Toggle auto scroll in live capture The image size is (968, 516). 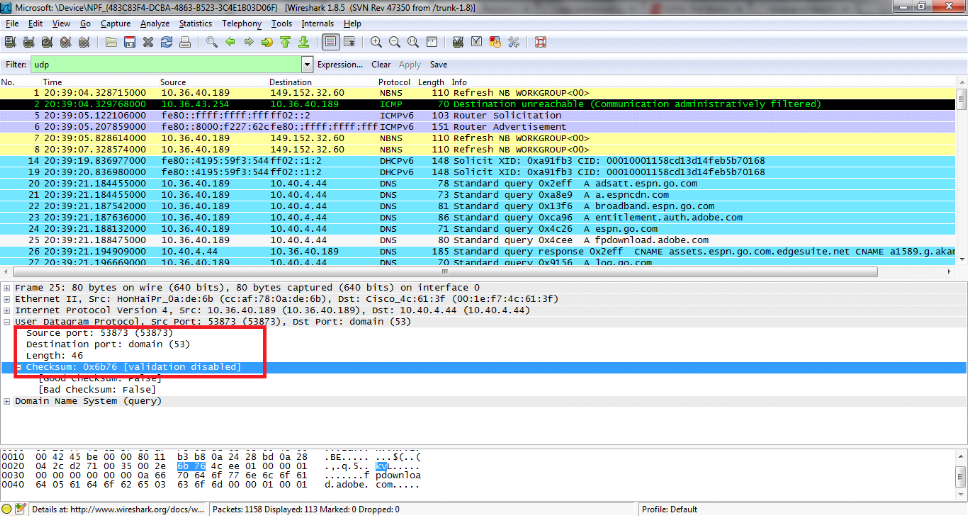[349, 42]
